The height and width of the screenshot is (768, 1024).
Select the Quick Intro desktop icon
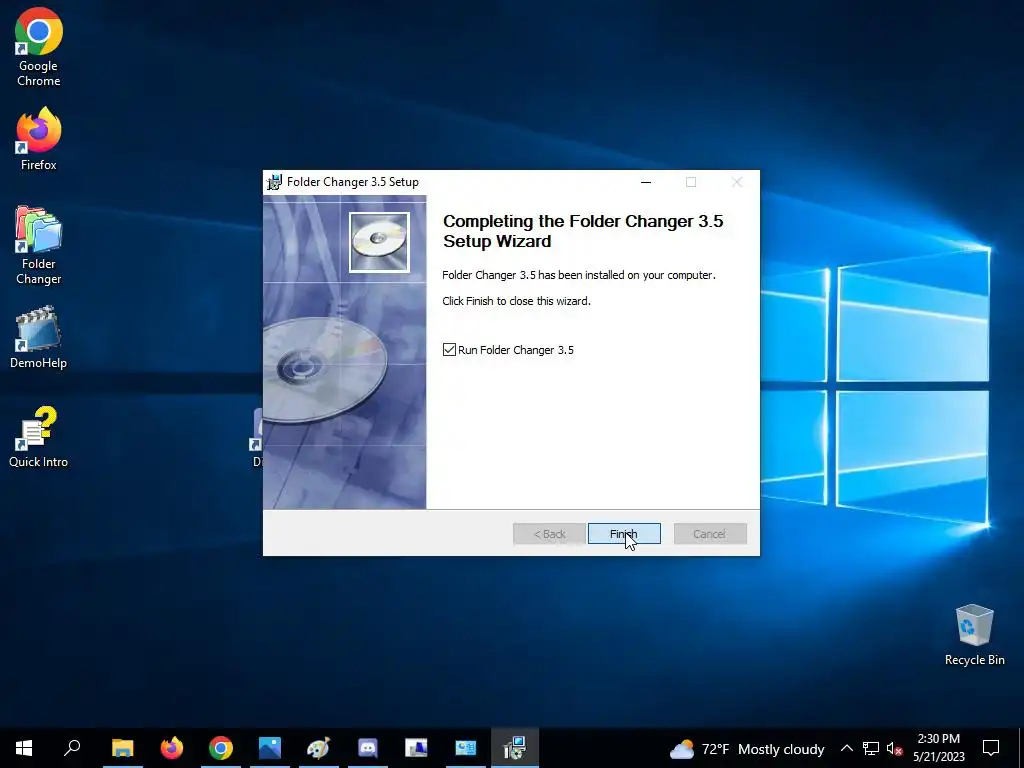point(39,437)
